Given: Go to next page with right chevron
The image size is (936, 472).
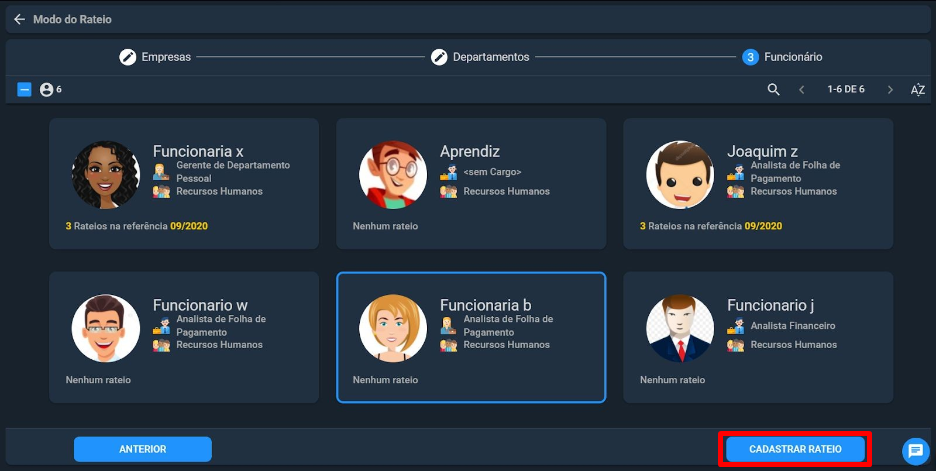Looking at the screenshot, I should (x=890, y=90).
